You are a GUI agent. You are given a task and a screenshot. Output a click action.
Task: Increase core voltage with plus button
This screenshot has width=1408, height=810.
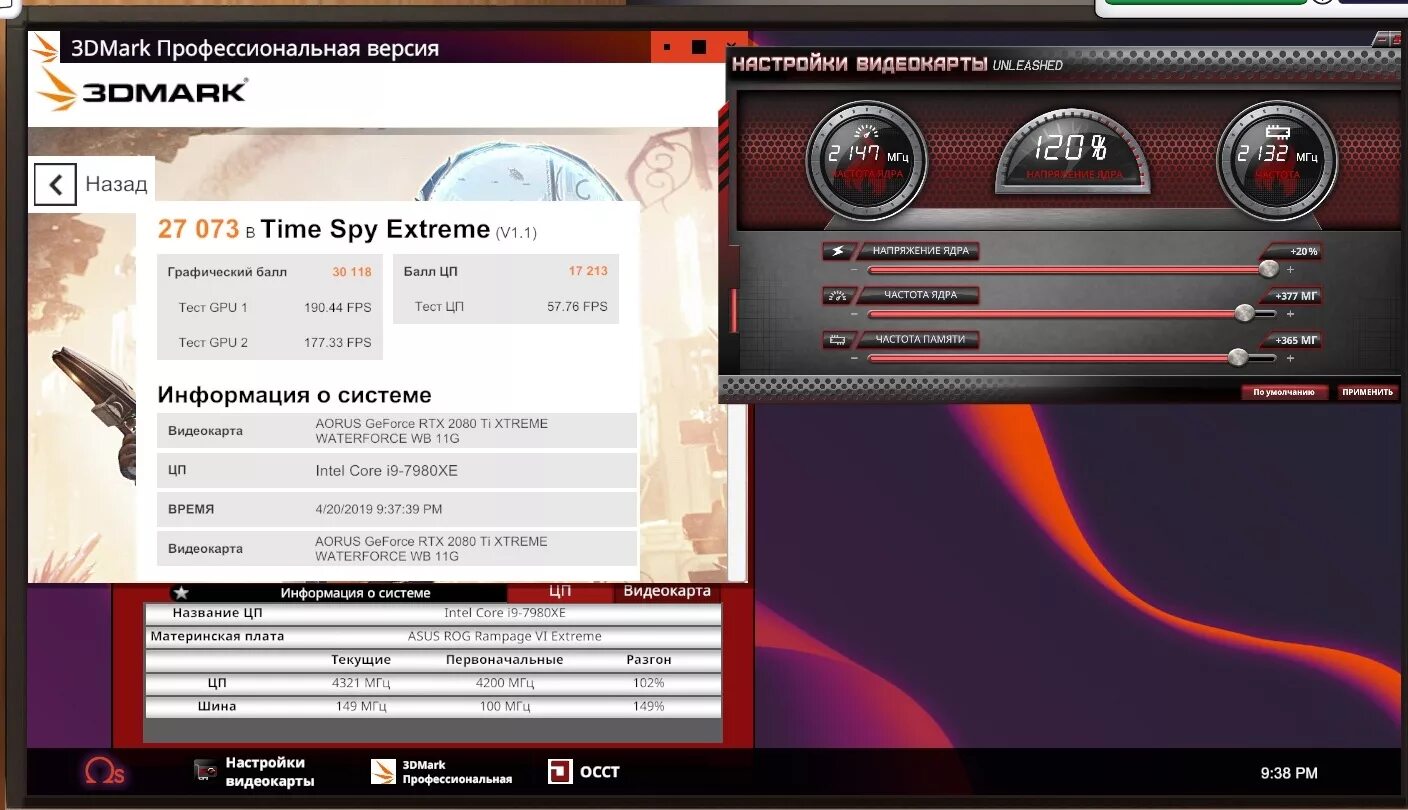[1290, 270]
